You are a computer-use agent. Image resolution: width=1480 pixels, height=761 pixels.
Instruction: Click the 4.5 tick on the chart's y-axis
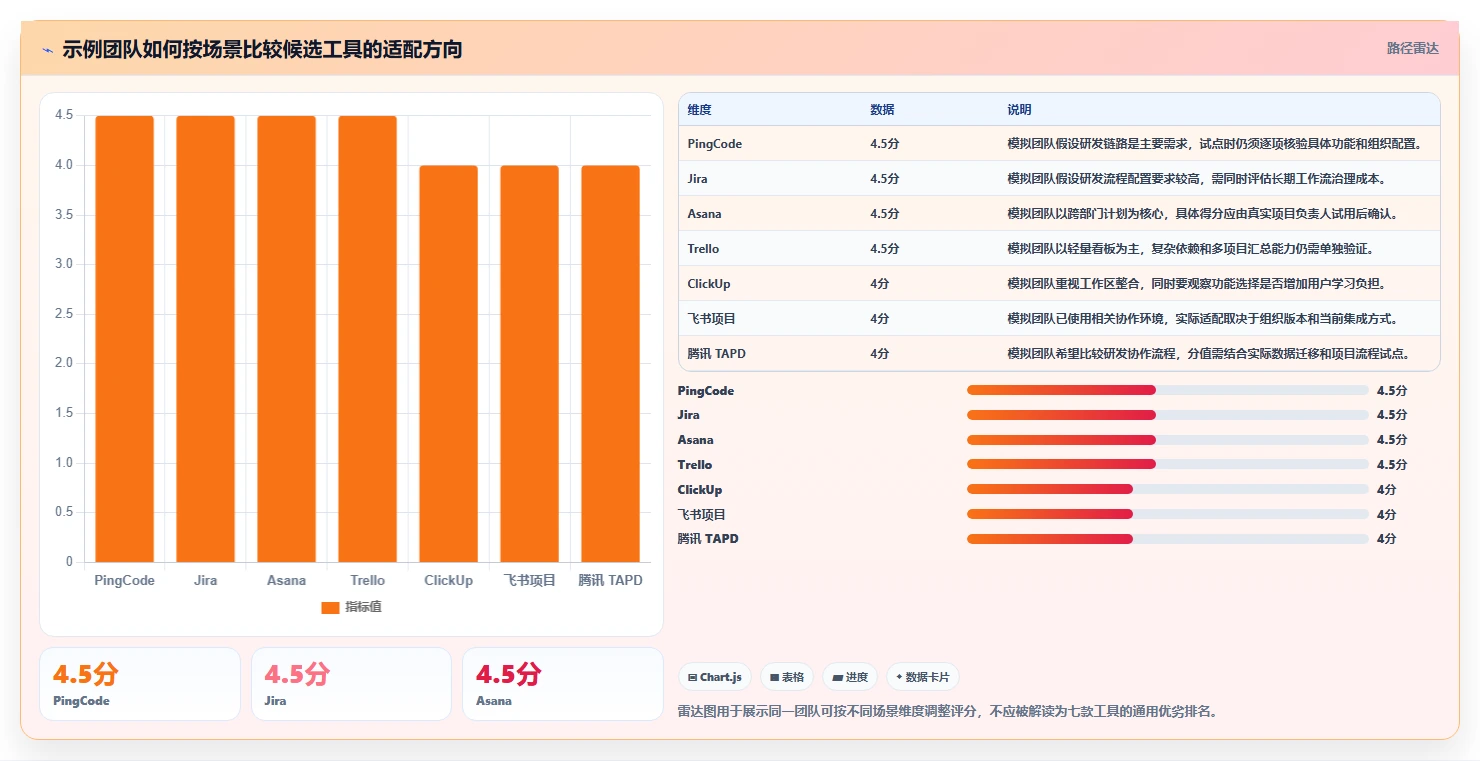64,115
